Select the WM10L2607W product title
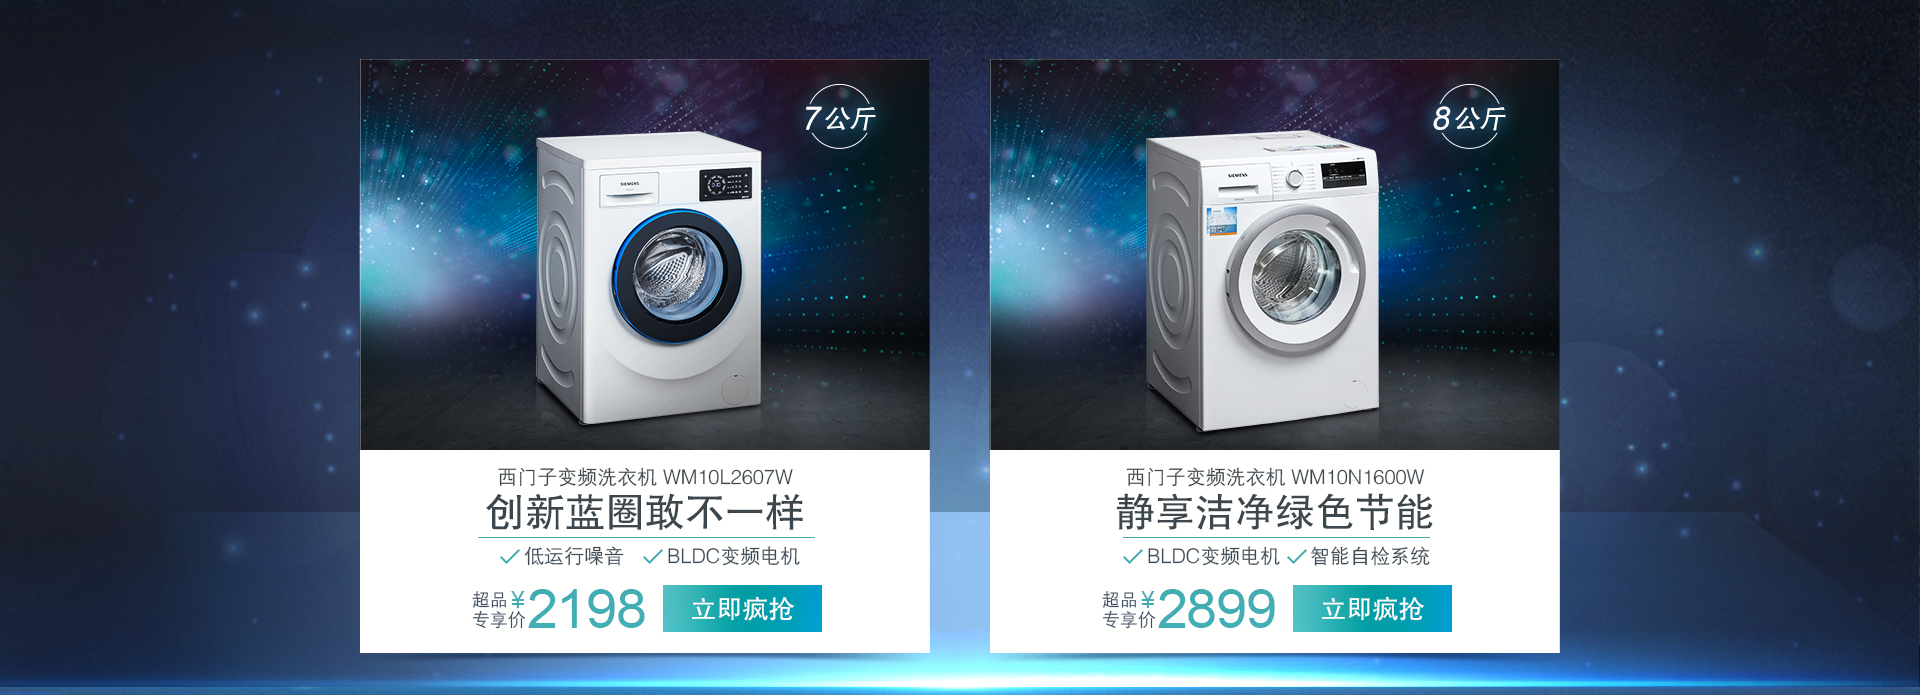The height and width of the screenshot is (695, 1920). click(645, 477)
